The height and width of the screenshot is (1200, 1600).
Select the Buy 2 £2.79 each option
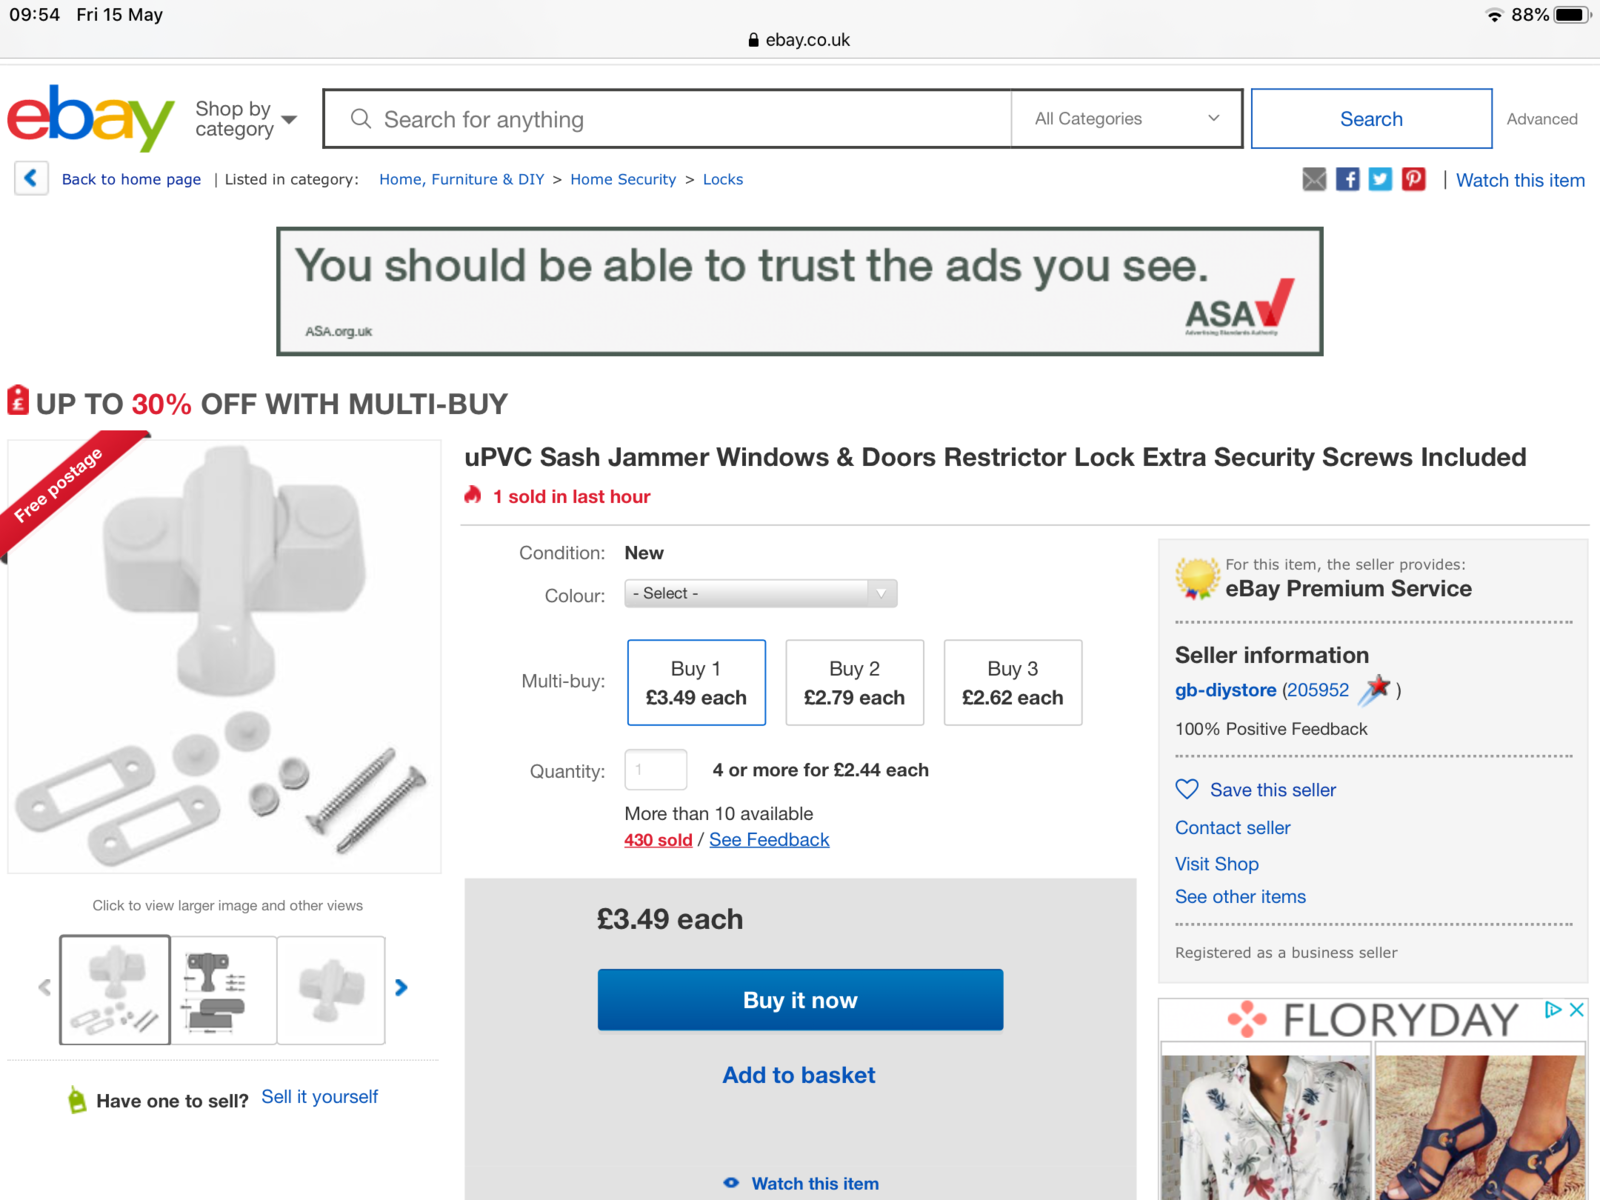(854, 682)
